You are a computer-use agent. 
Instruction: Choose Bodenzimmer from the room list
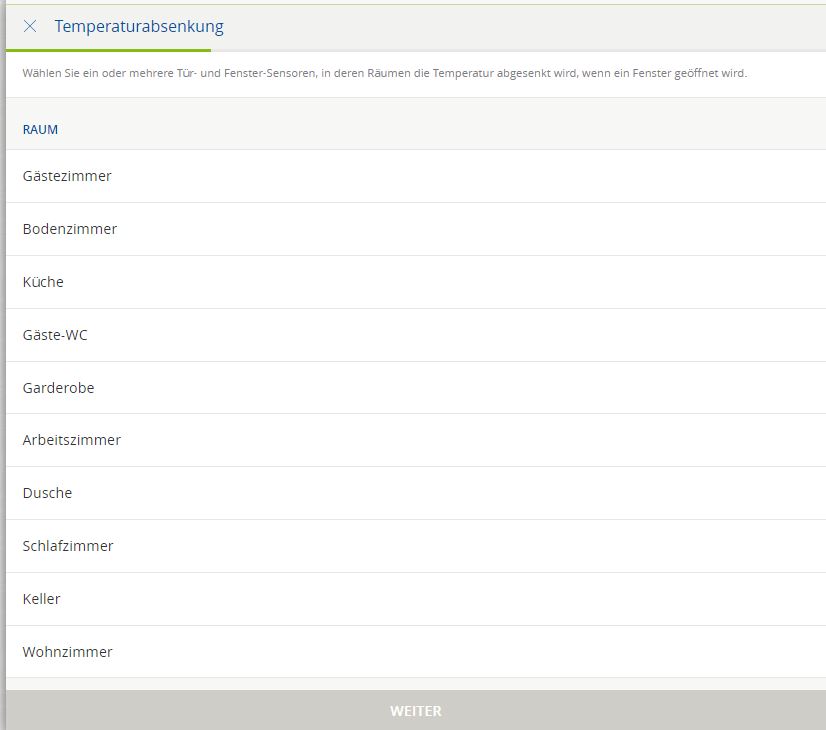(x=70, y=229)
